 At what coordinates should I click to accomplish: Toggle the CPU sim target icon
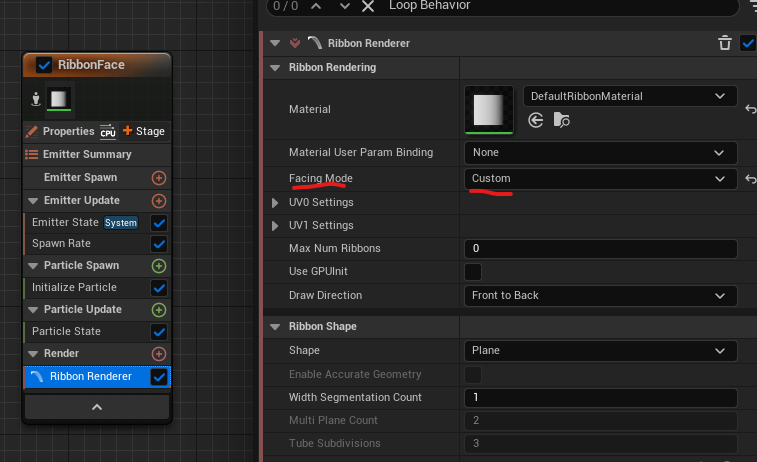tap(108, 131)
